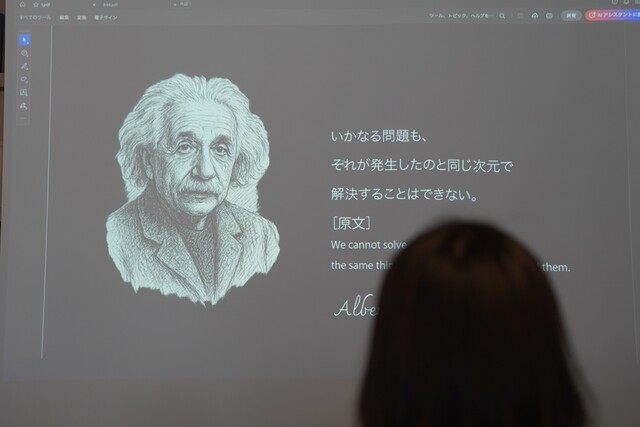
Task: Open the すべてのツール menu
Action: pos(36,18)
